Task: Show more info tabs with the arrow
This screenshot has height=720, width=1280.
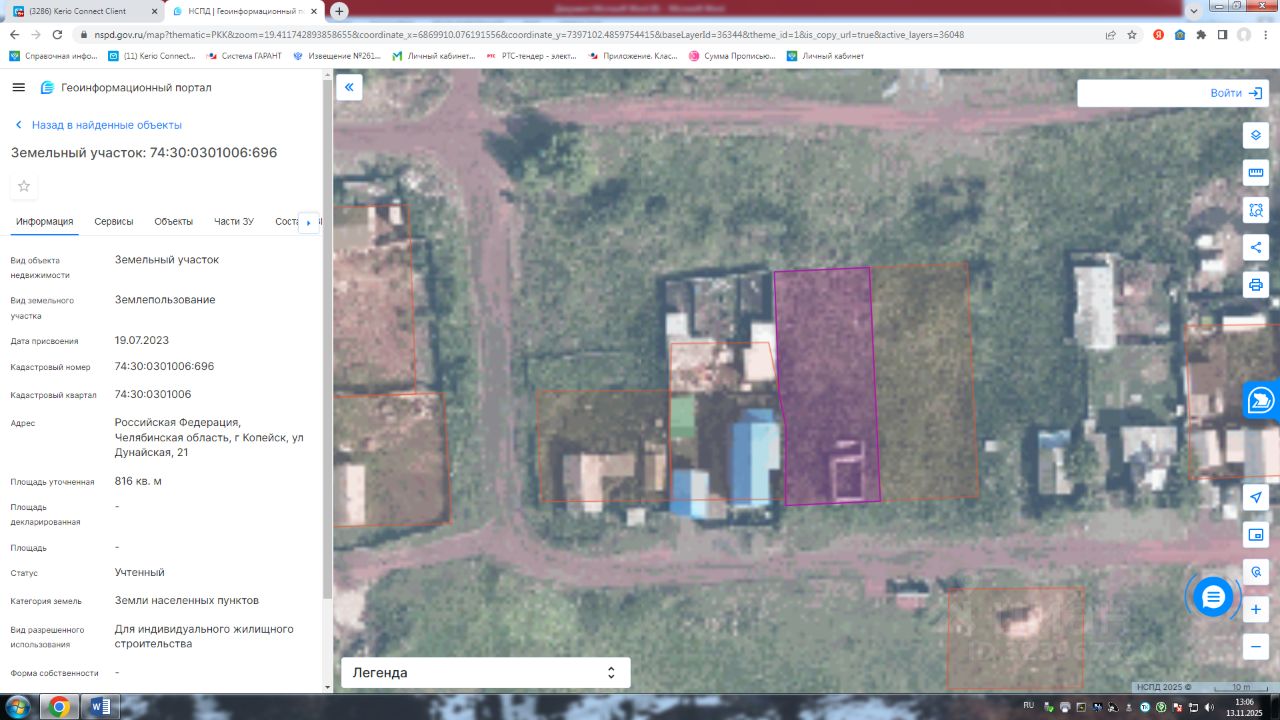Action: (x=308, y=222)
